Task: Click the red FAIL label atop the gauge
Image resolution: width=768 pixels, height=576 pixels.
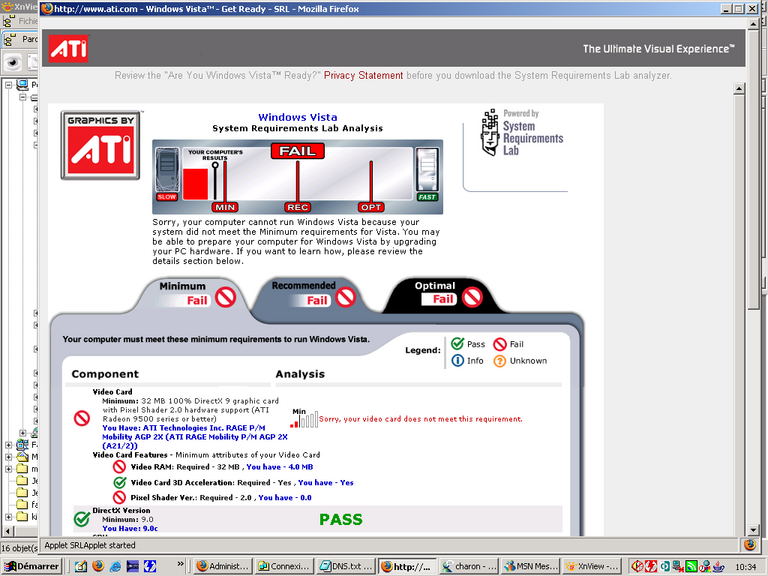Action: pos(297,151)
